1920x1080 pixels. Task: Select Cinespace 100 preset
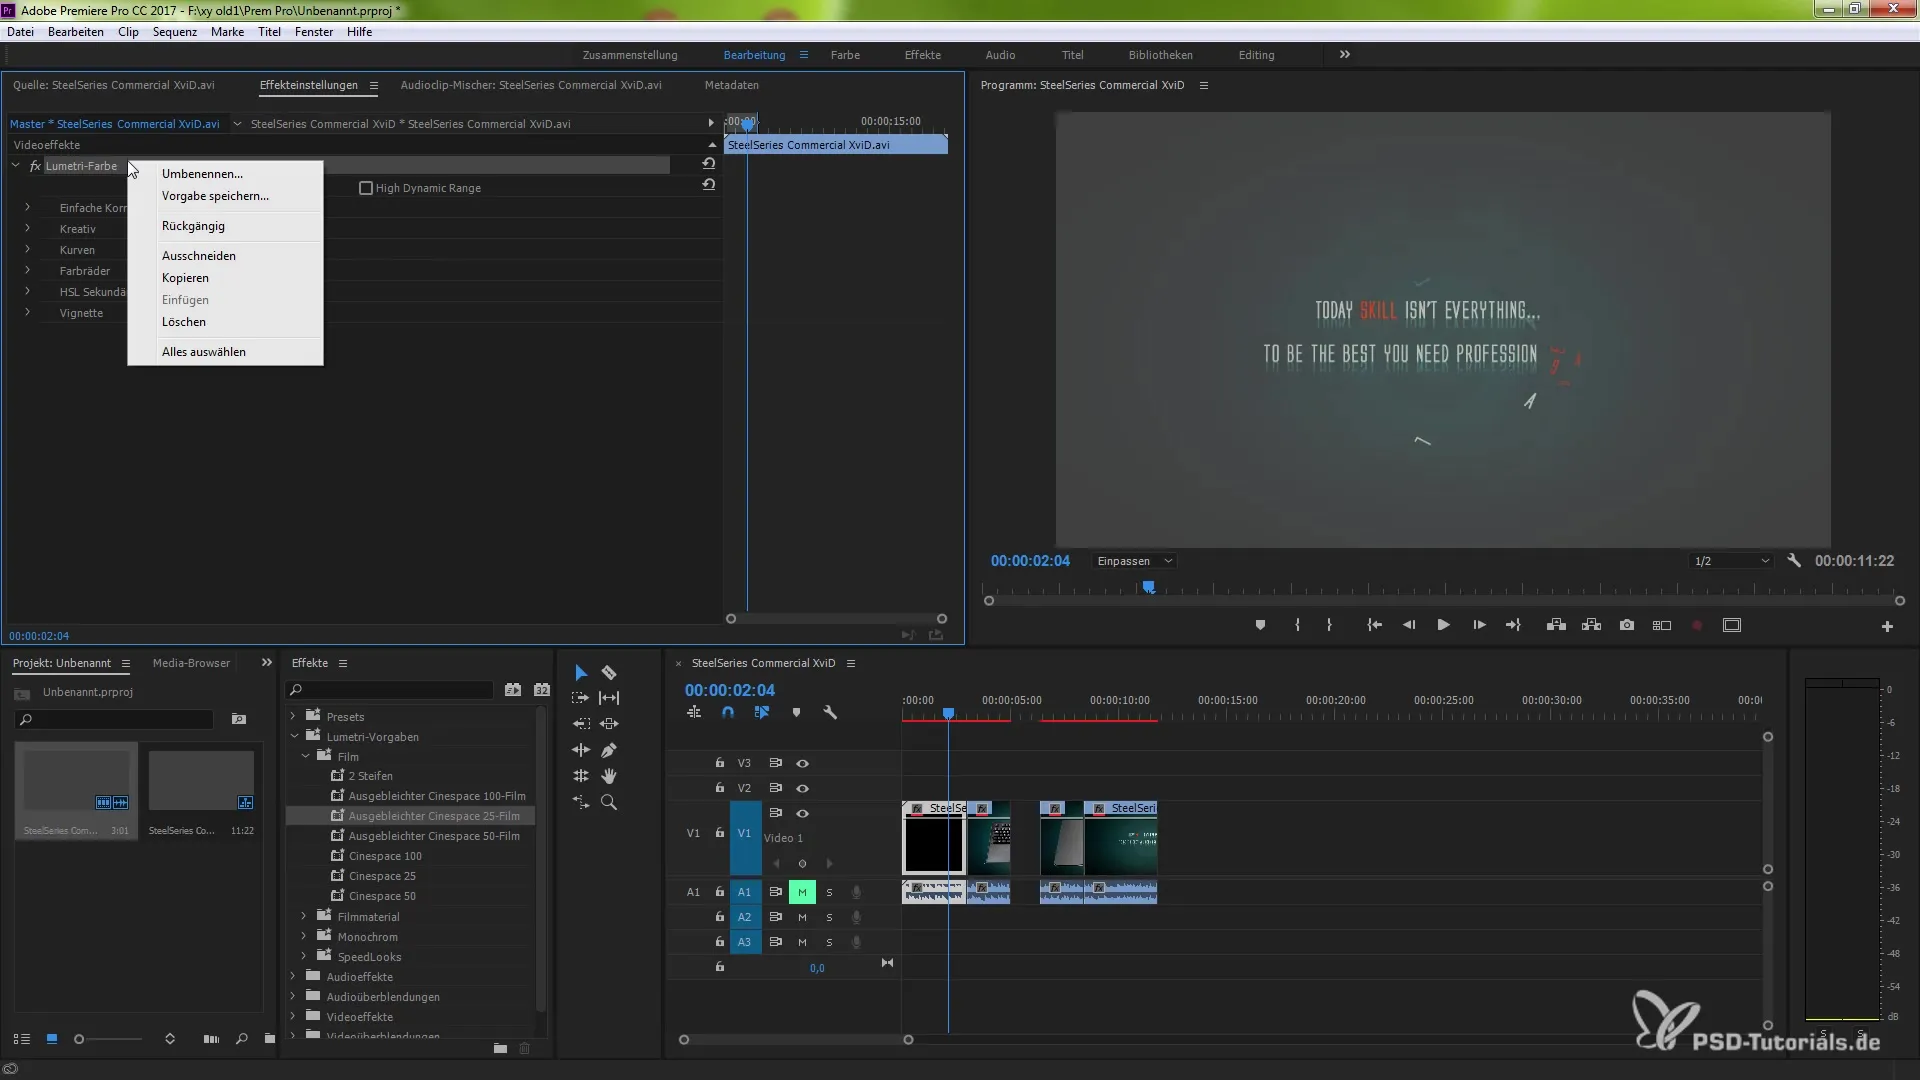pos(385,856)
